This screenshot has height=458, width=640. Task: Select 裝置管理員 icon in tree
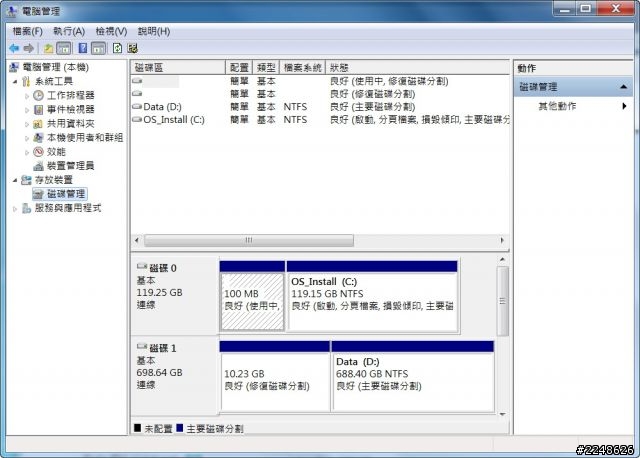point(38,166)
